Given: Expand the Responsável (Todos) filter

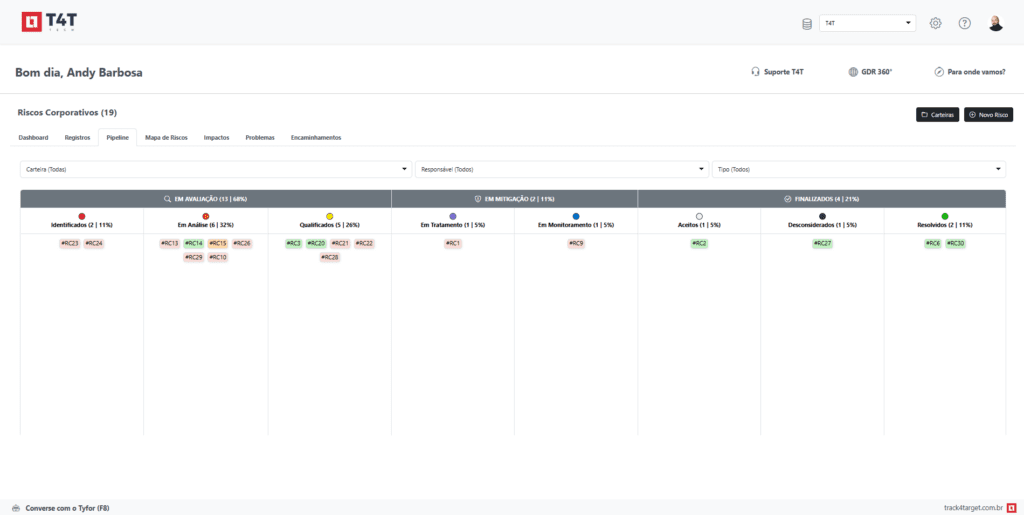Looking at the screenshot, I should coord(561,169).
